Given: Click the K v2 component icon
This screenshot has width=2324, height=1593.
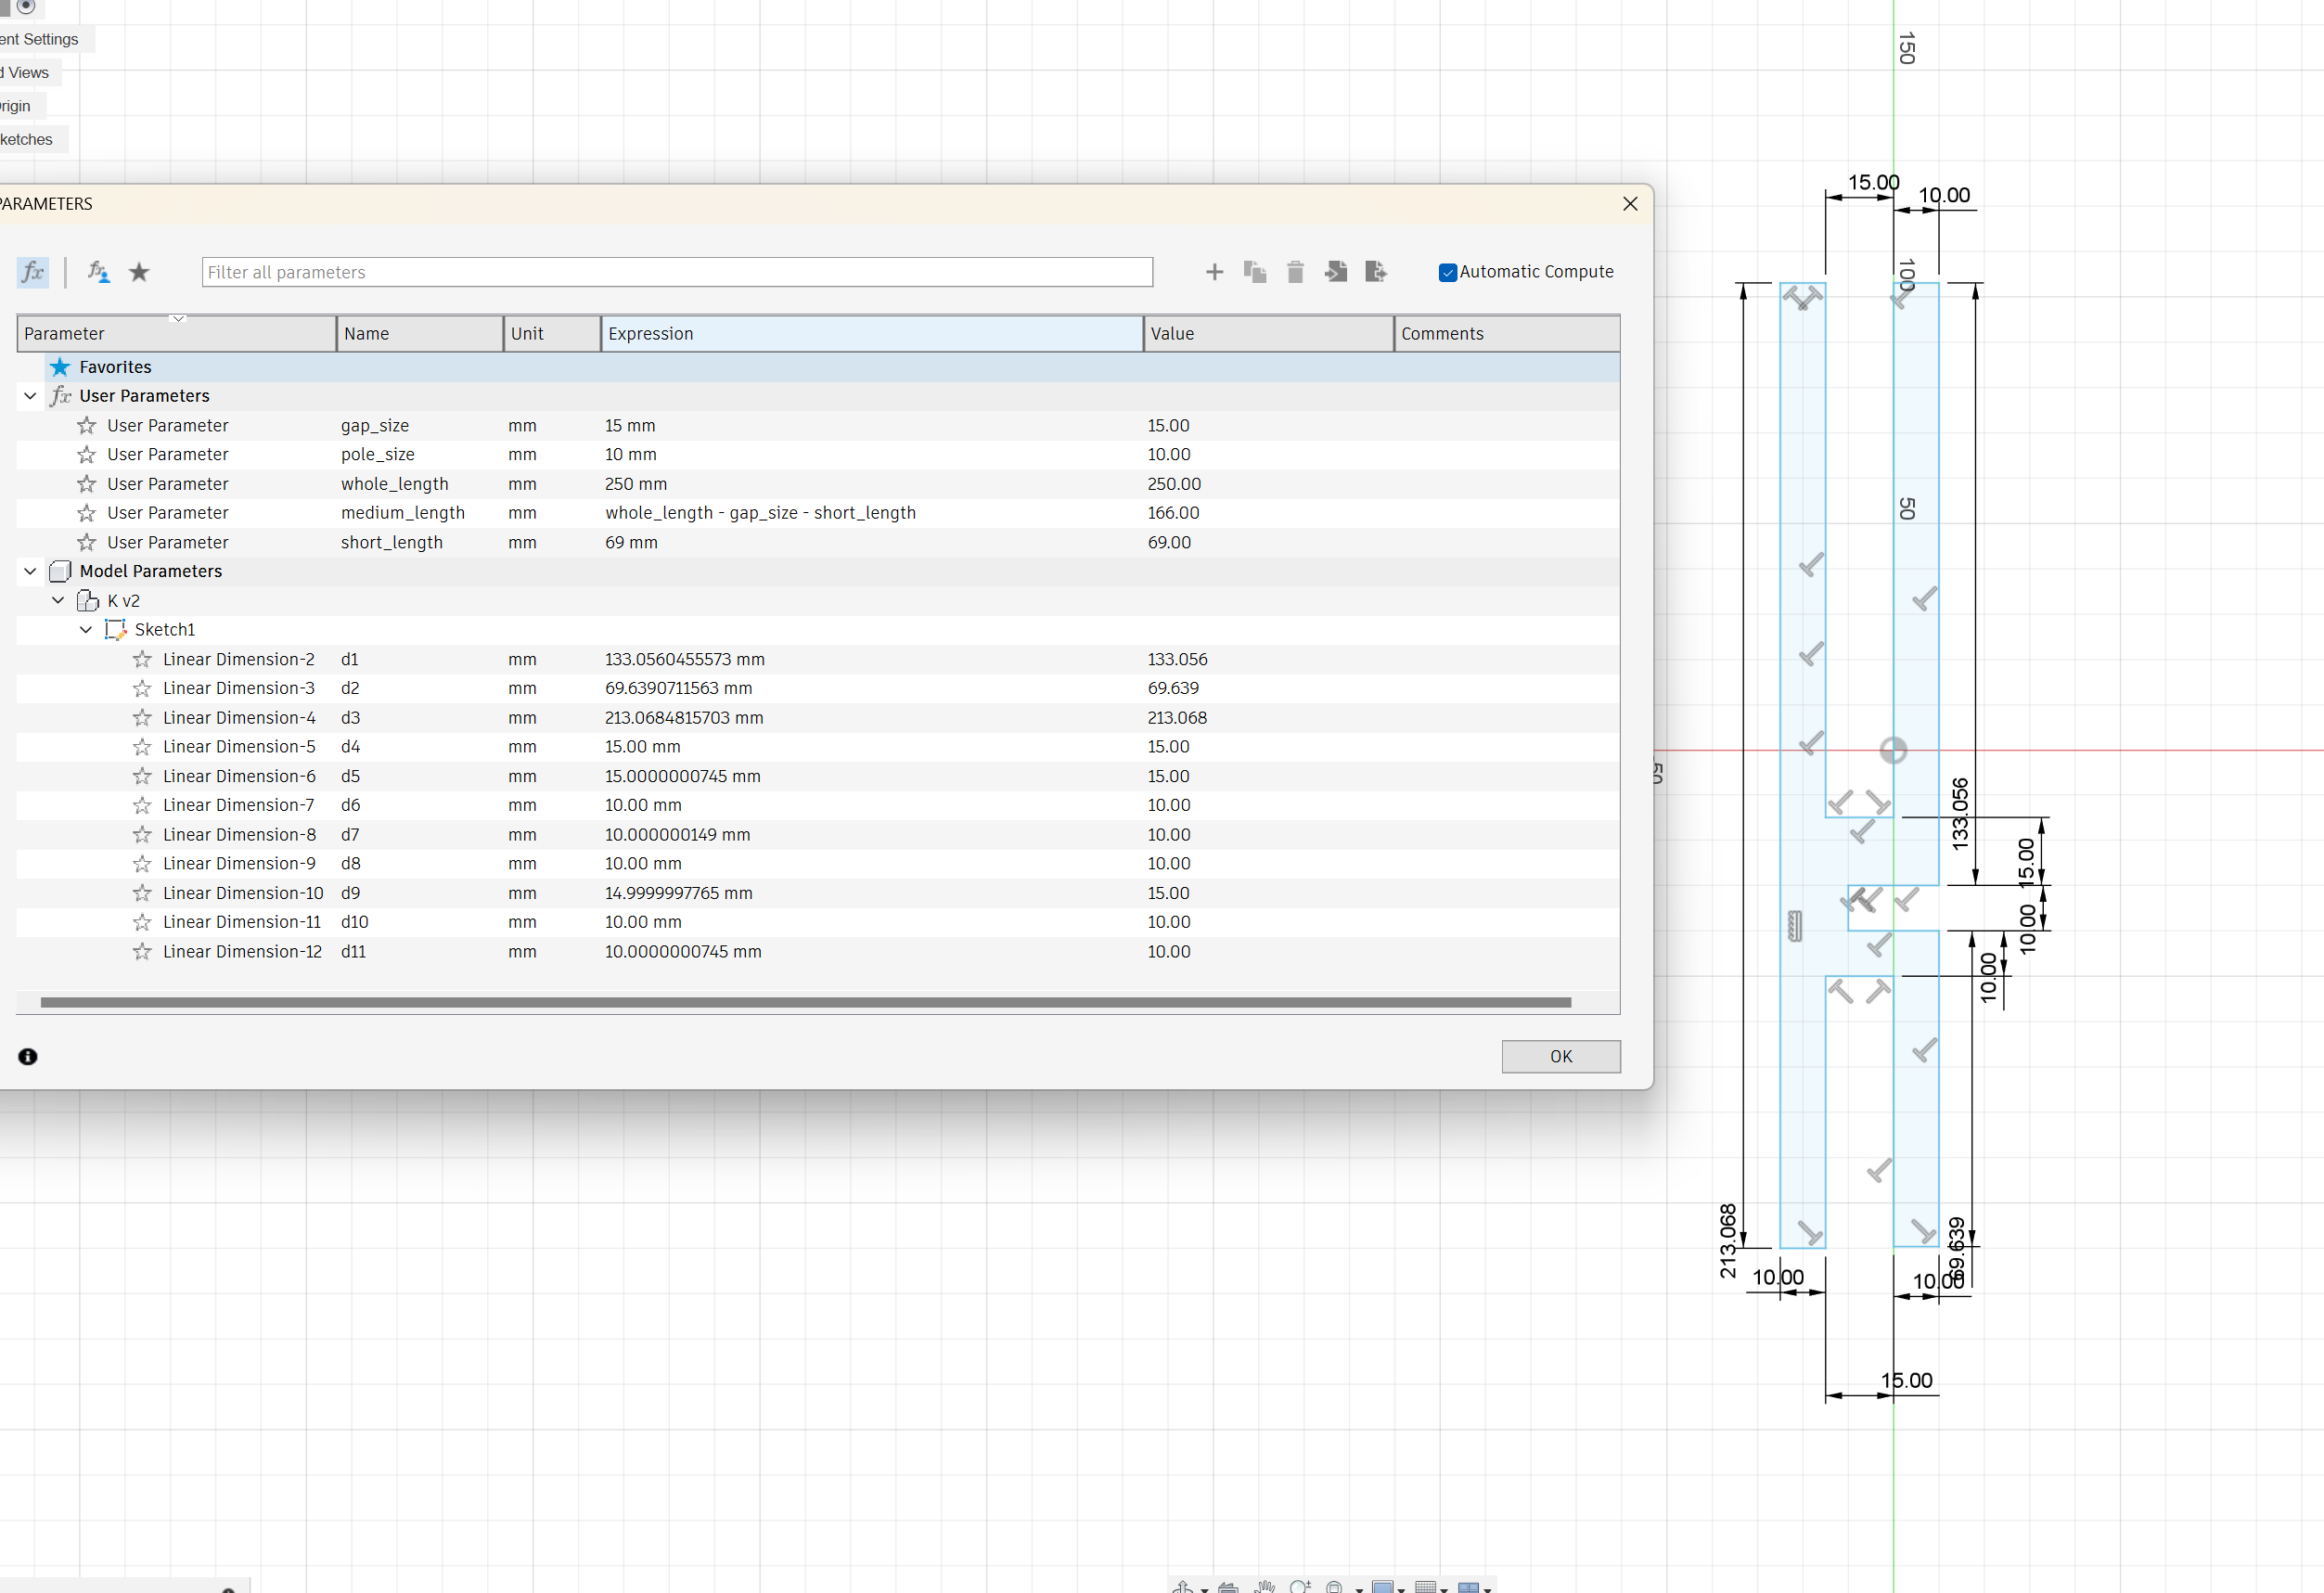Looking at the screenshot, I should (x=88, y=601).
